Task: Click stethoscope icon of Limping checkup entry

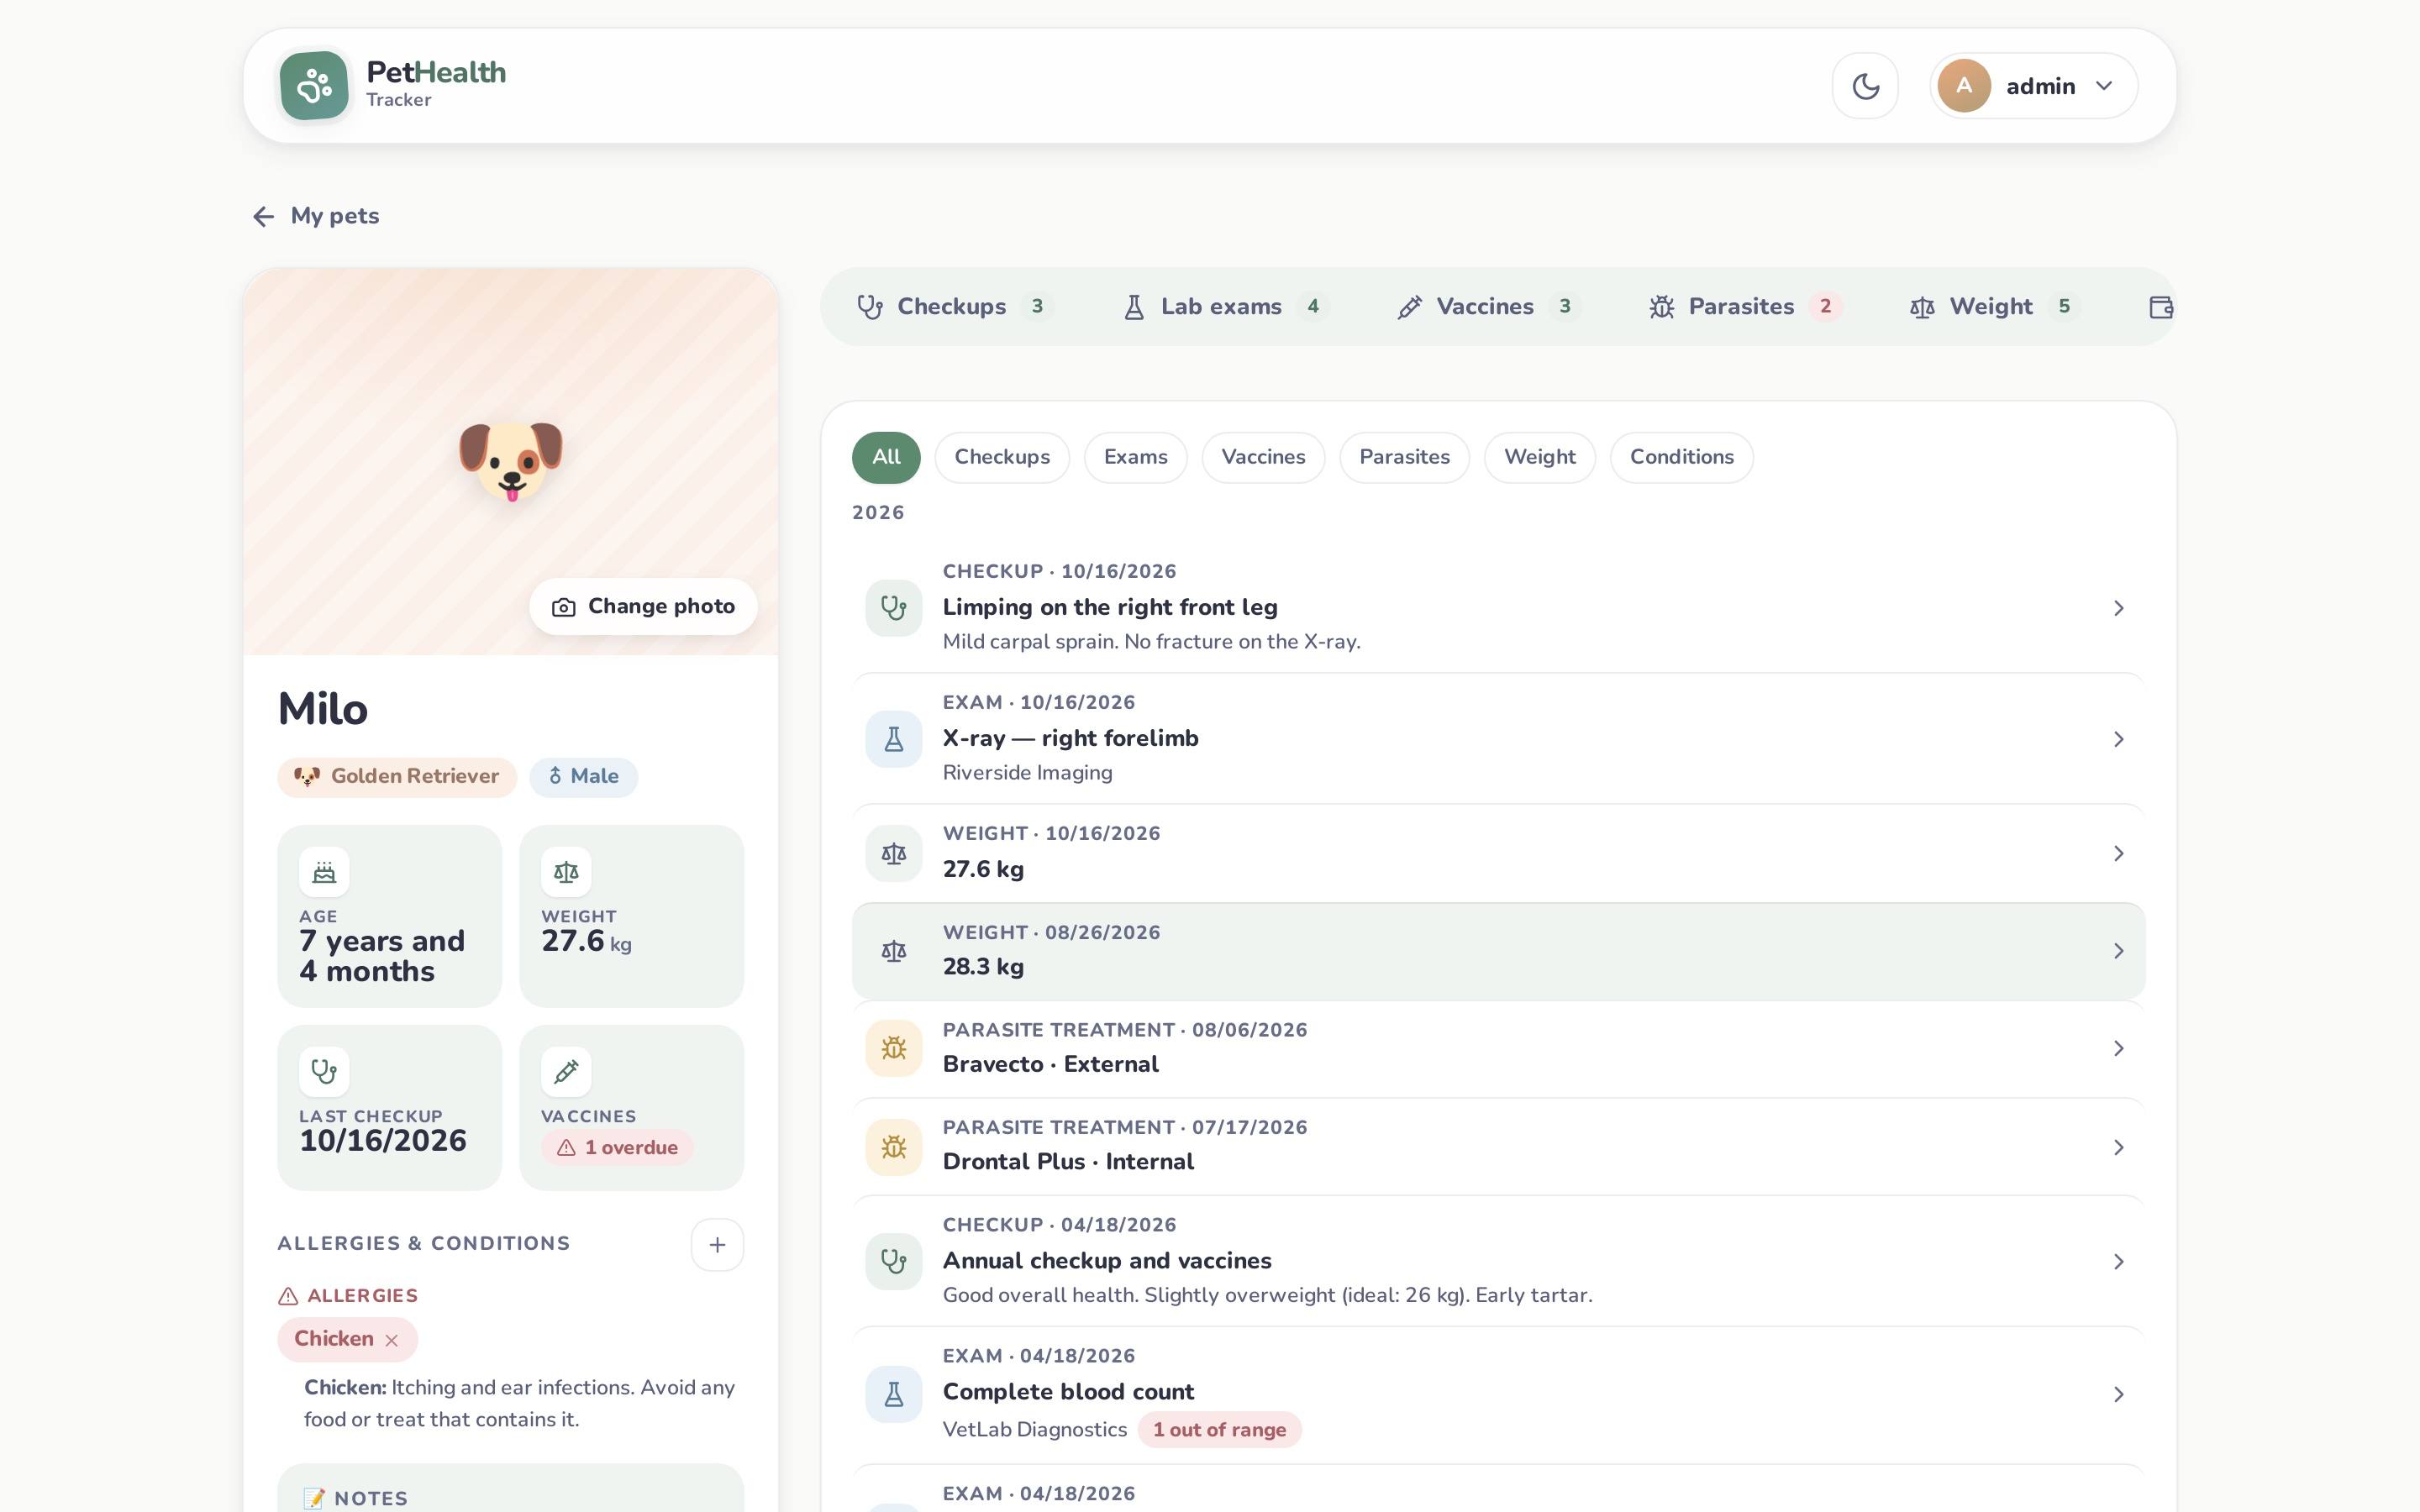Action: coord(894,608)
